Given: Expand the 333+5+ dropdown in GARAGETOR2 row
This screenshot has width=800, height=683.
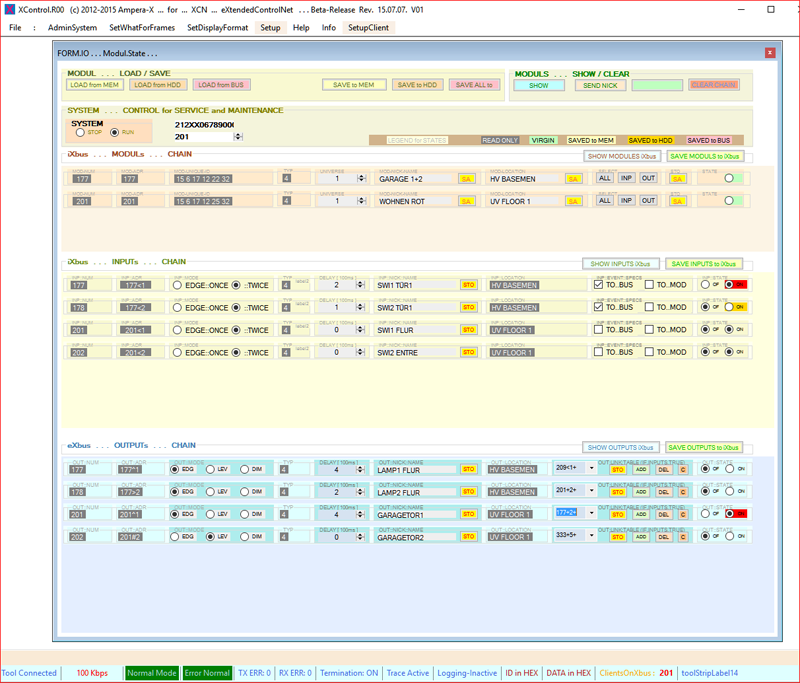Looking at the screenshot, I should pyautogui.click(x=591, y=537).
